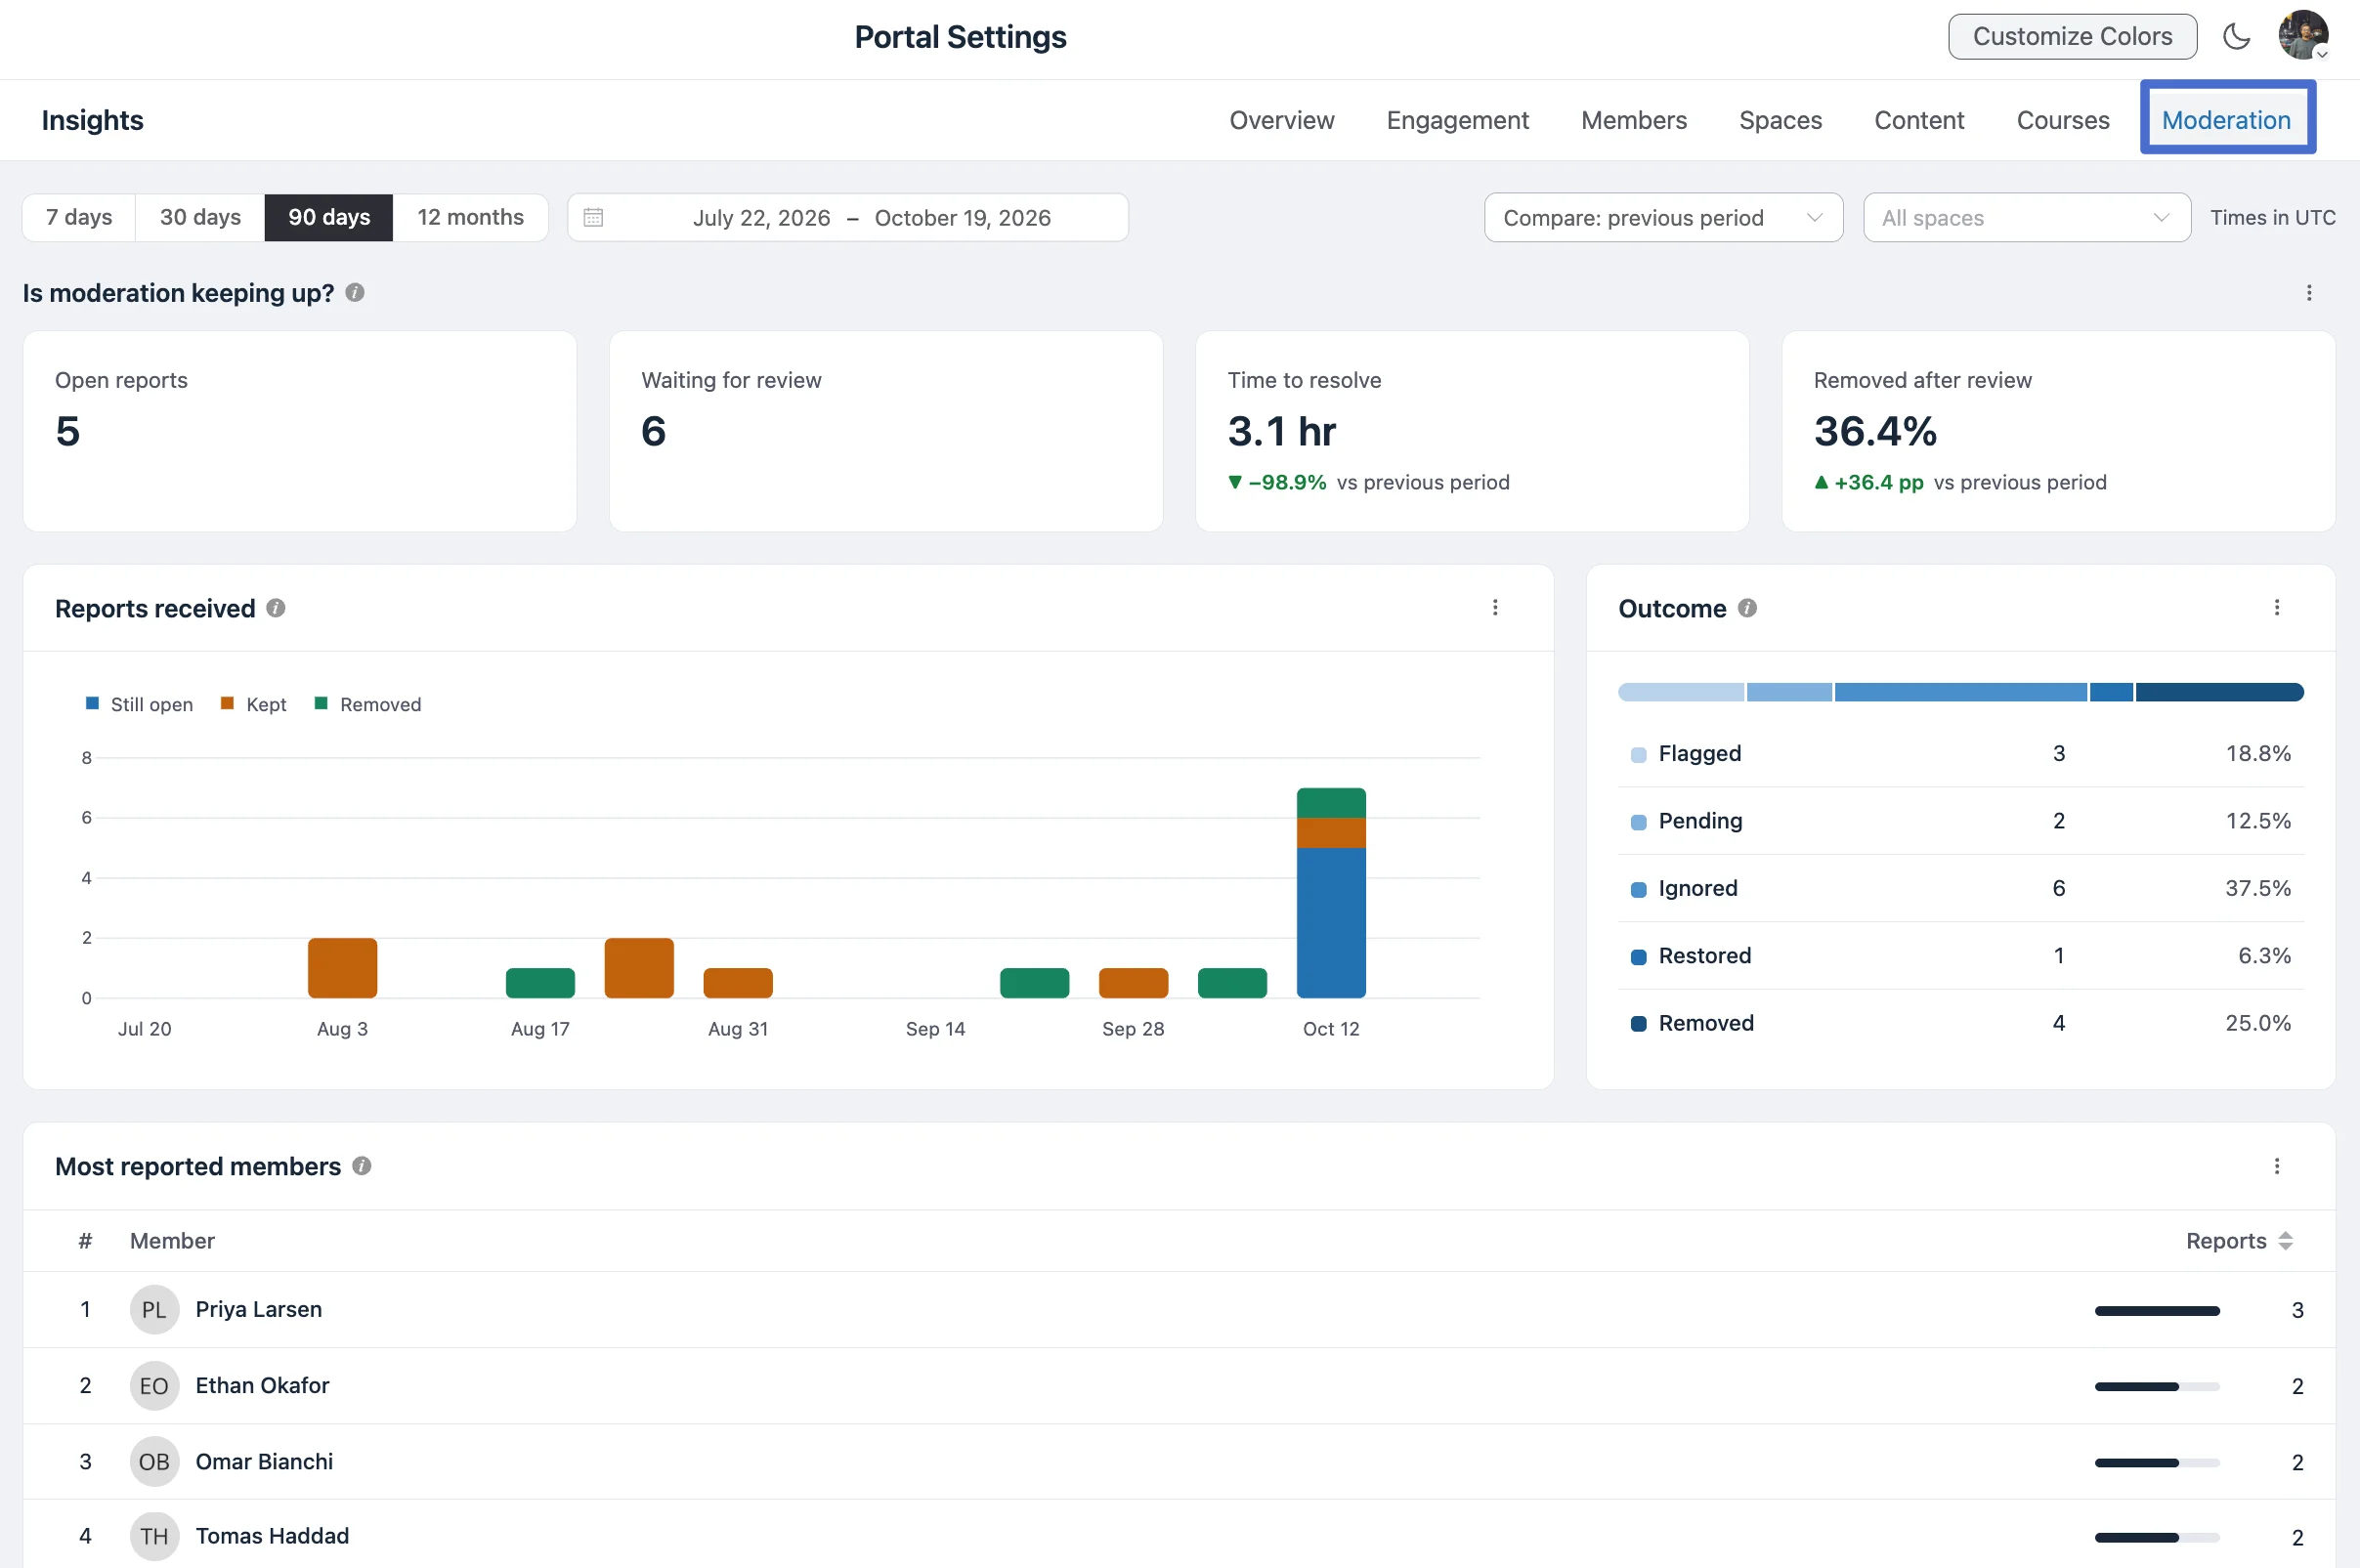The image size is (2360, 1568).
Task: Click the Ignored row in Outcome list
Action: [1960, 888]
